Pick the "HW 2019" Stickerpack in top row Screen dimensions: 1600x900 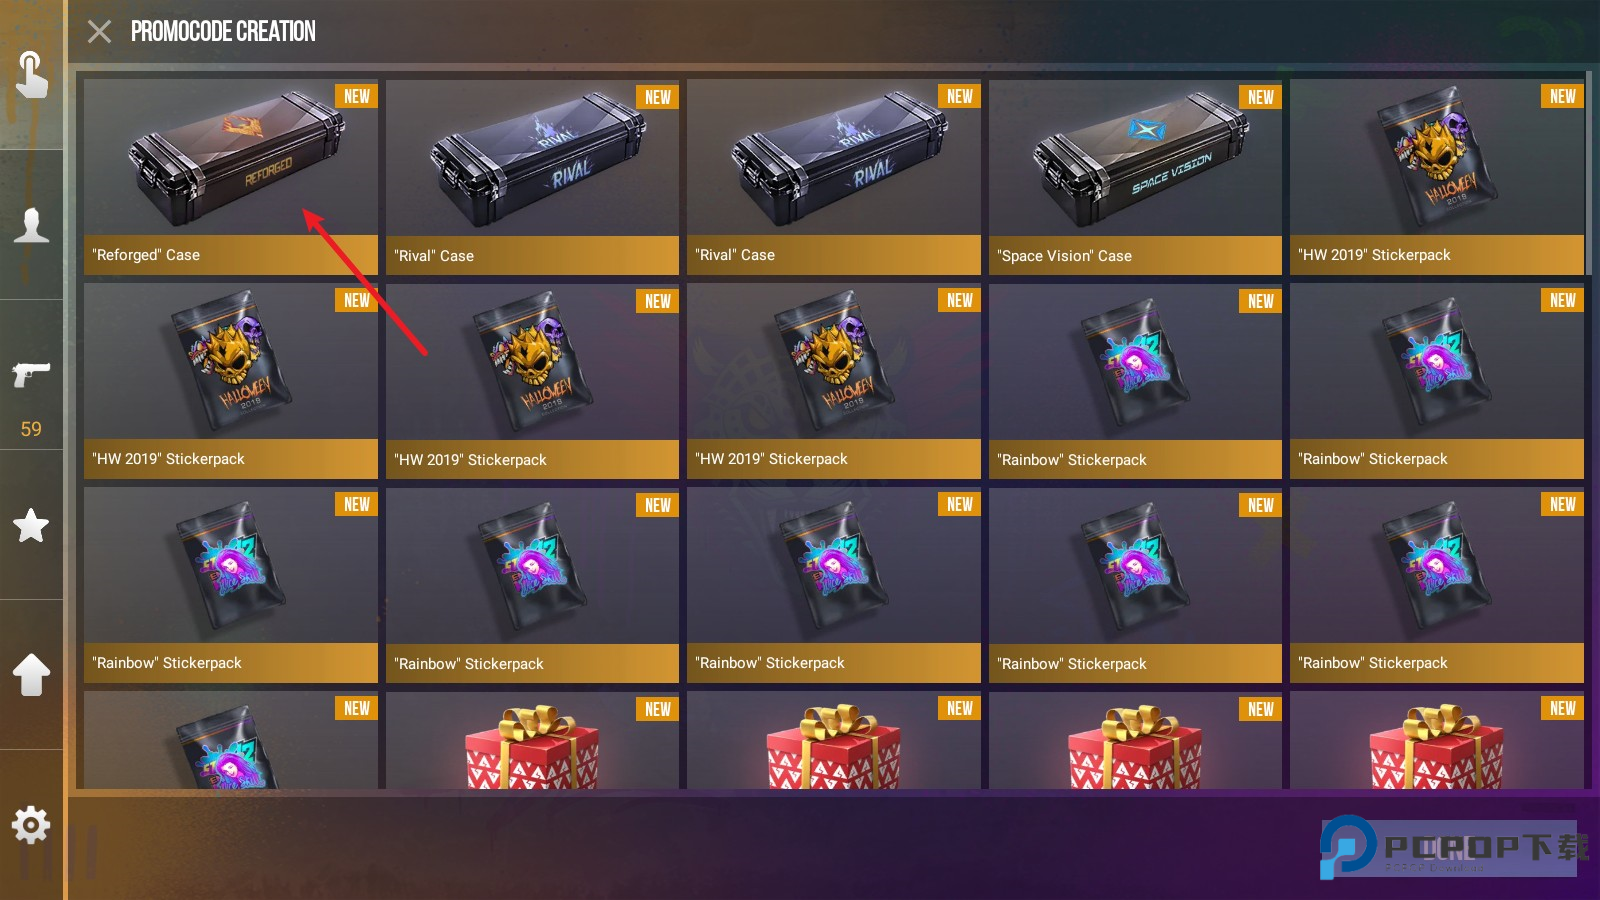point(1437,178)
